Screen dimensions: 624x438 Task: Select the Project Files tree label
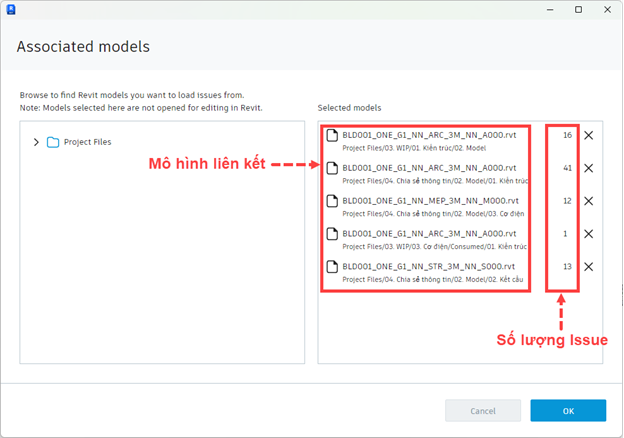[x=88, y=142]
